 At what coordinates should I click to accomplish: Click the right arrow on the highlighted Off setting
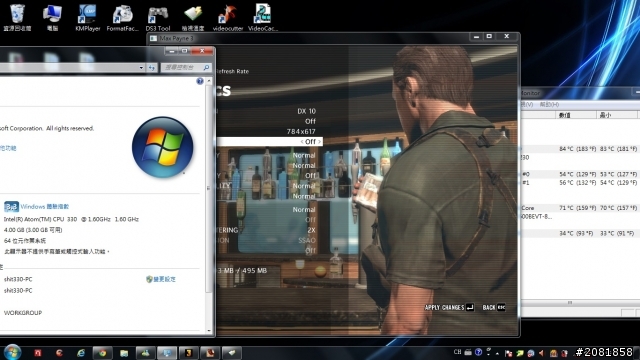point(319,142)
